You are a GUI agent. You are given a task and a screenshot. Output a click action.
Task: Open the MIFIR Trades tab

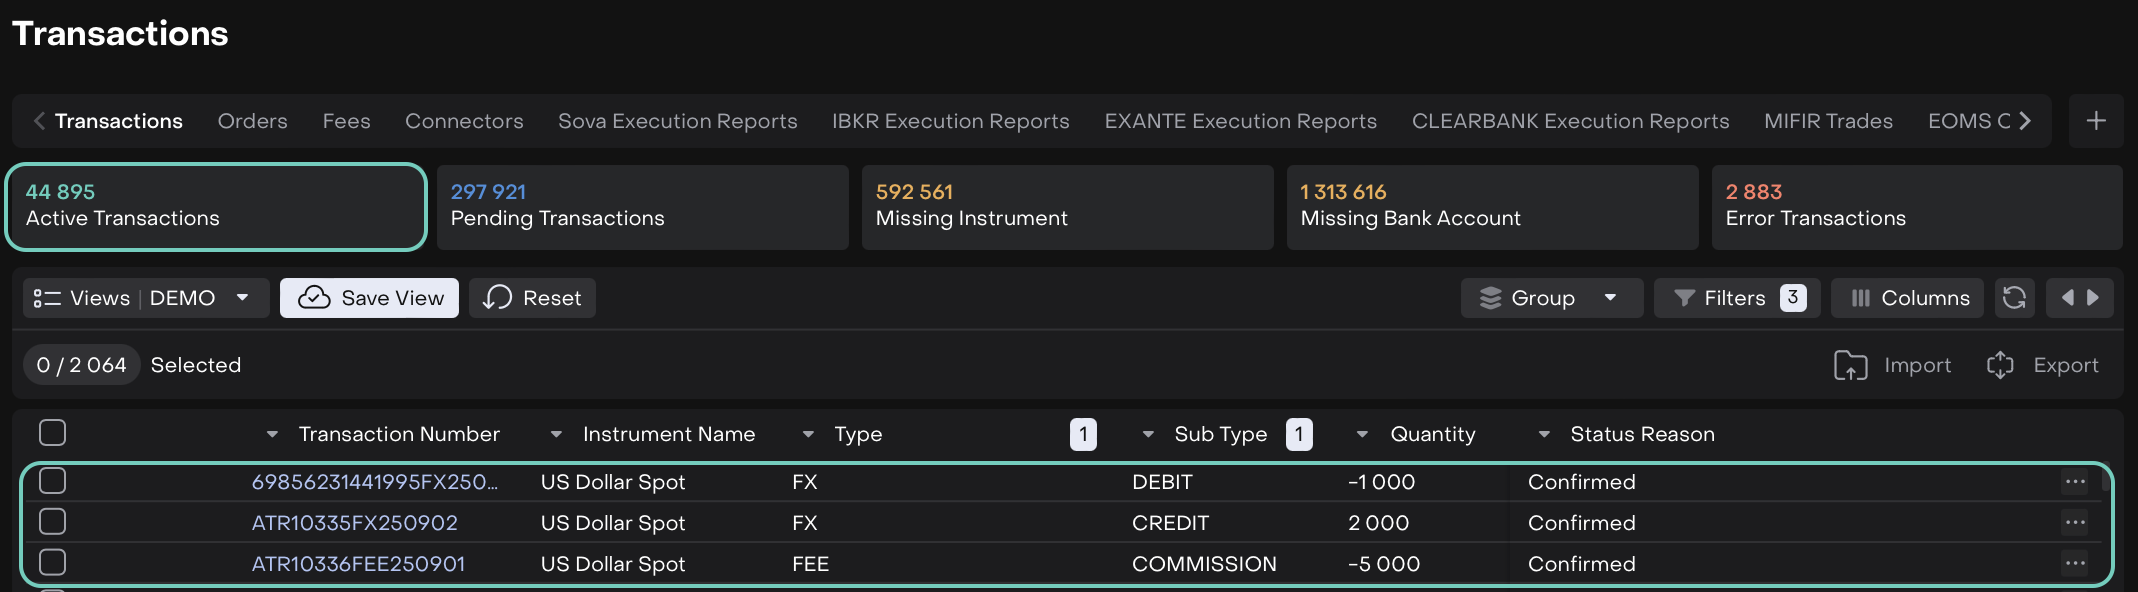point(1828,121)
